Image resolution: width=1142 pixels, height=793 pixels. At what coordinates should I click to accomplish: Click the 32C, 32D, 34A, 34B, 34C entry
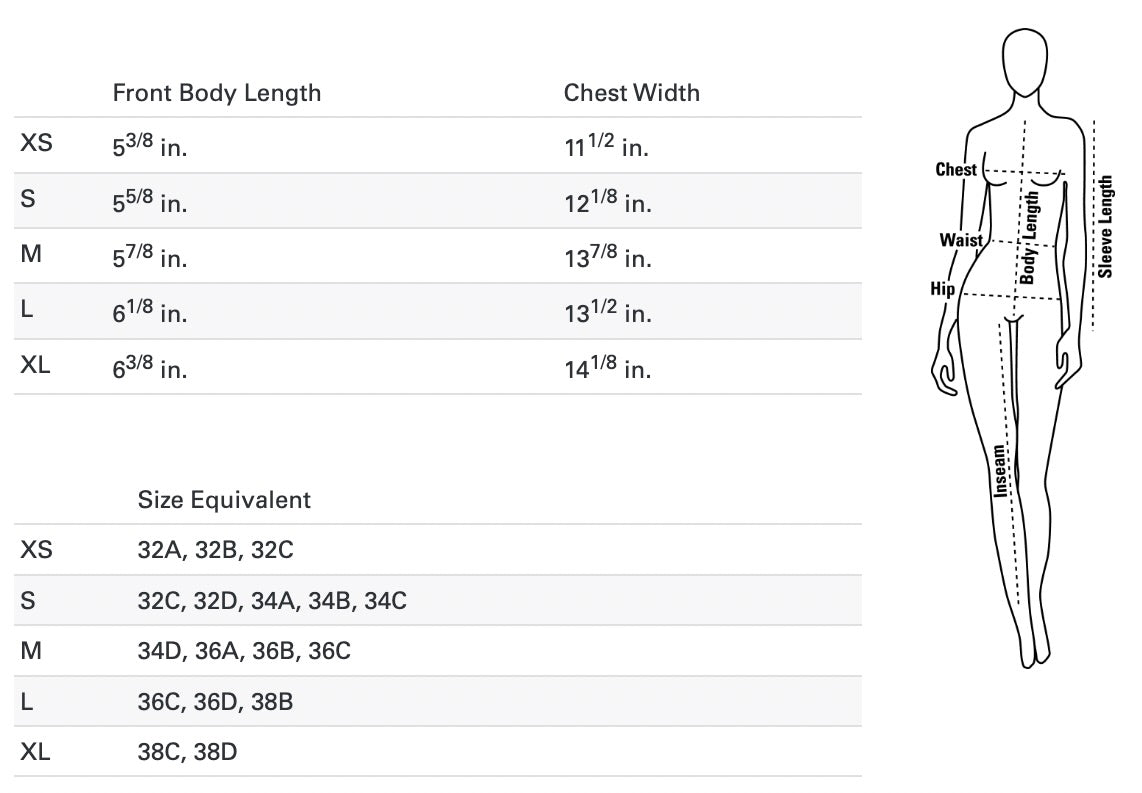tap(272, 601)
